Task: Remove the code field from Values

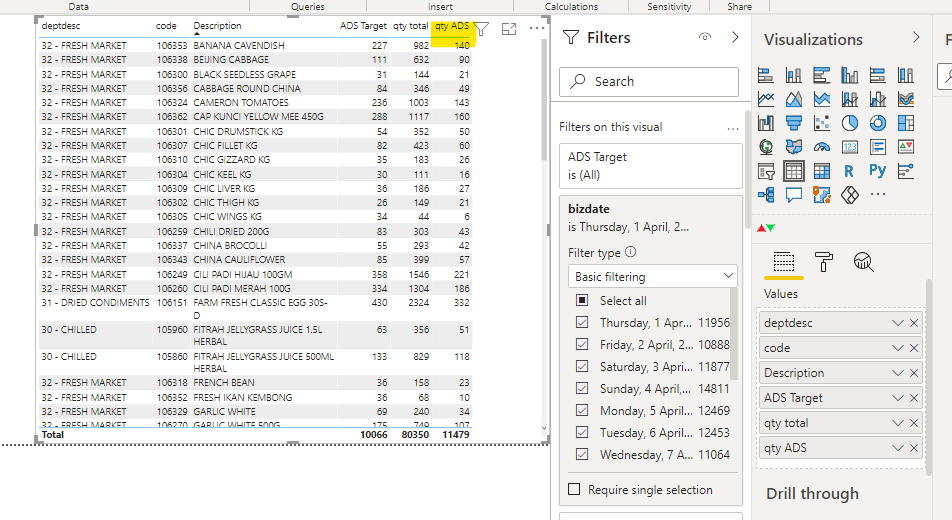Action: (x=914, y=348)
